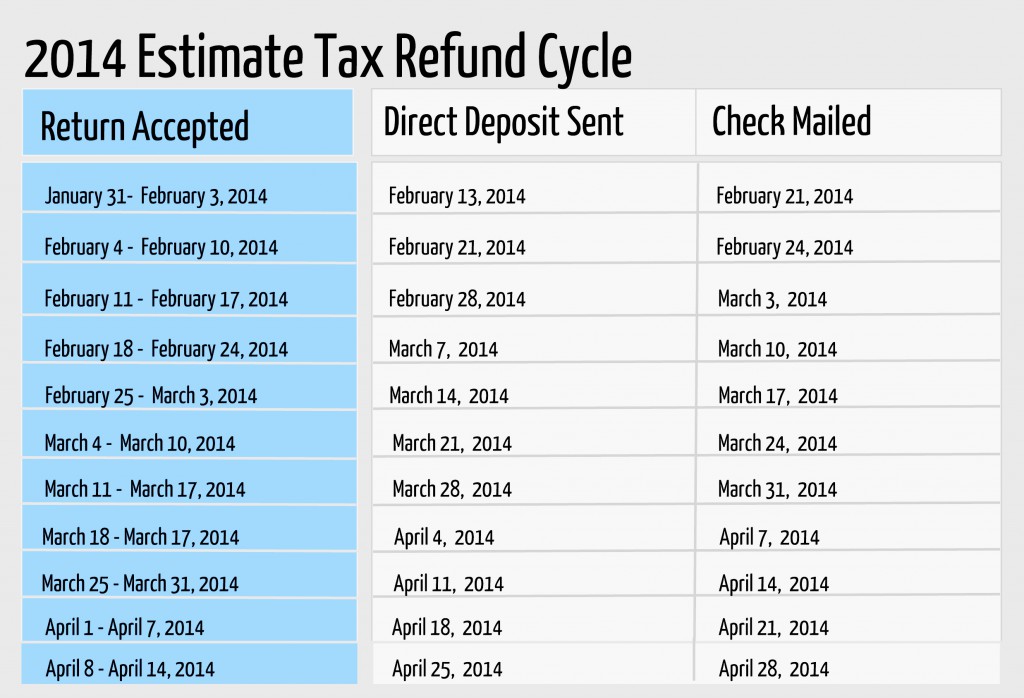The width and height of the screenshot is (1024, 698).
Task: Click the "February 18 - February 24, 2014" cell
Action: pyautogui.click(x=166, y=349)
